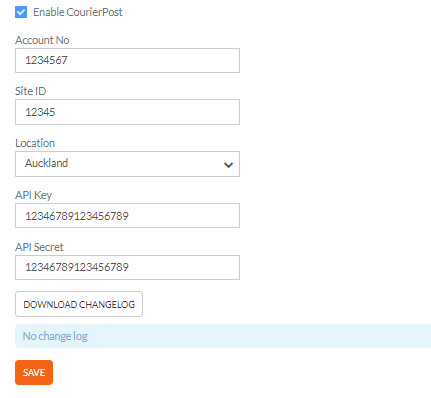The width and height of the screenshot is (431, 398).
Task: Focus the Site ID field
Action: (127, 112)
